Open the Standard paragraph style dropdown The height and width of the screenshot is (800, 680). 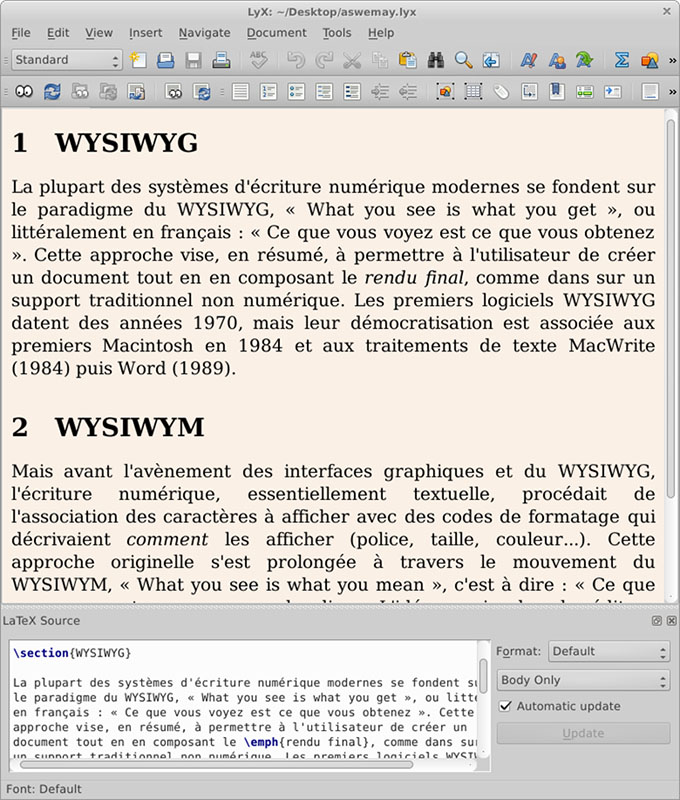click(x=67, y=60)
